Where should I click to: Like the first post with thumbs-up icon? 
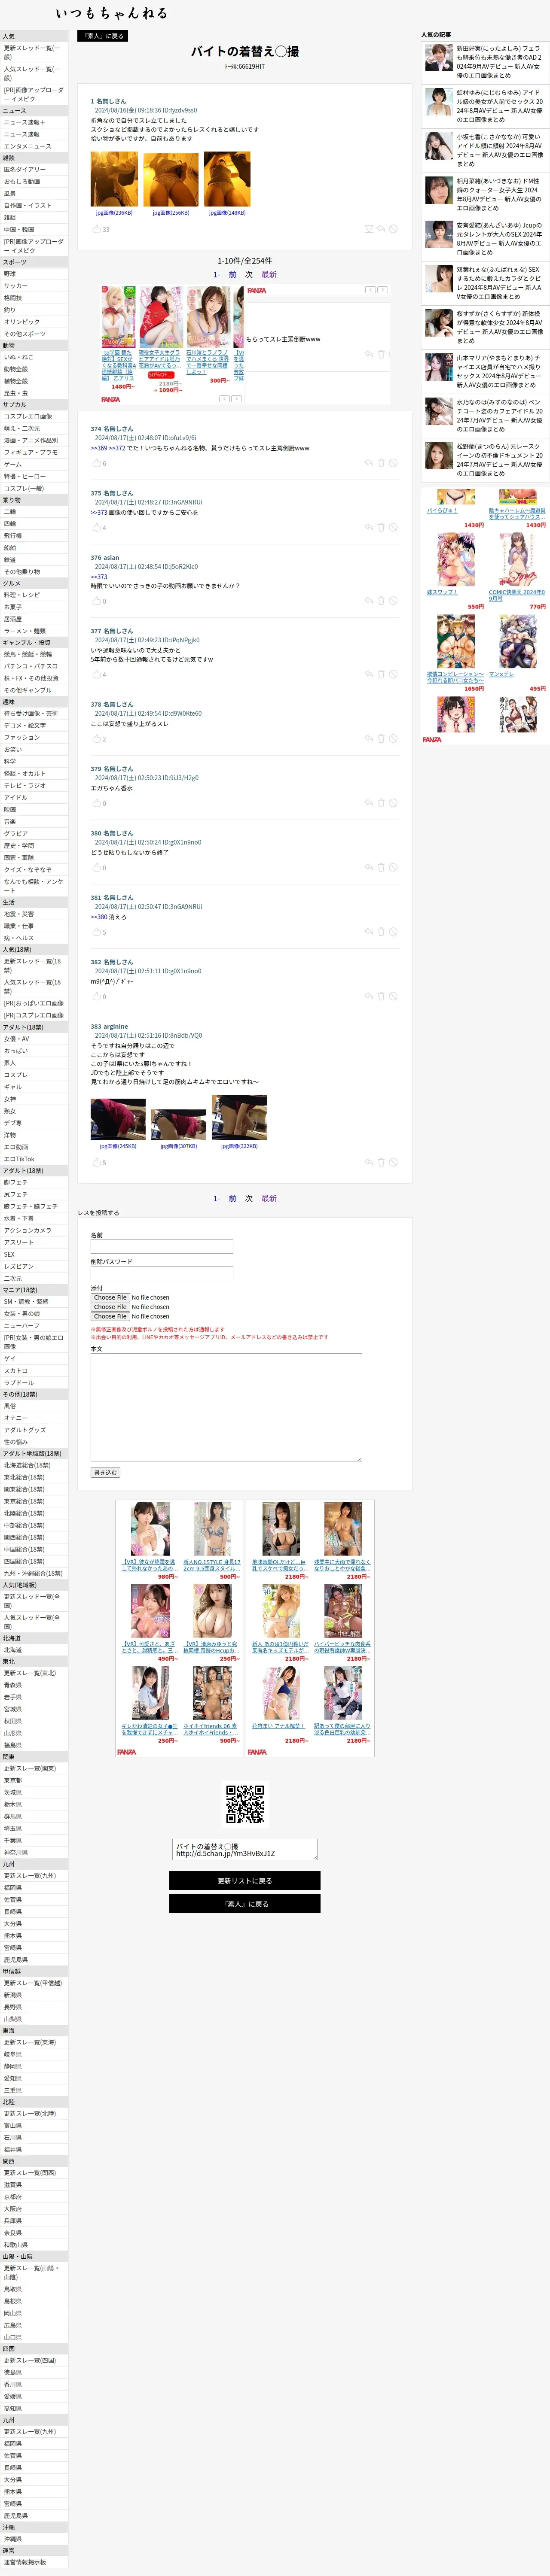(97, 229)
